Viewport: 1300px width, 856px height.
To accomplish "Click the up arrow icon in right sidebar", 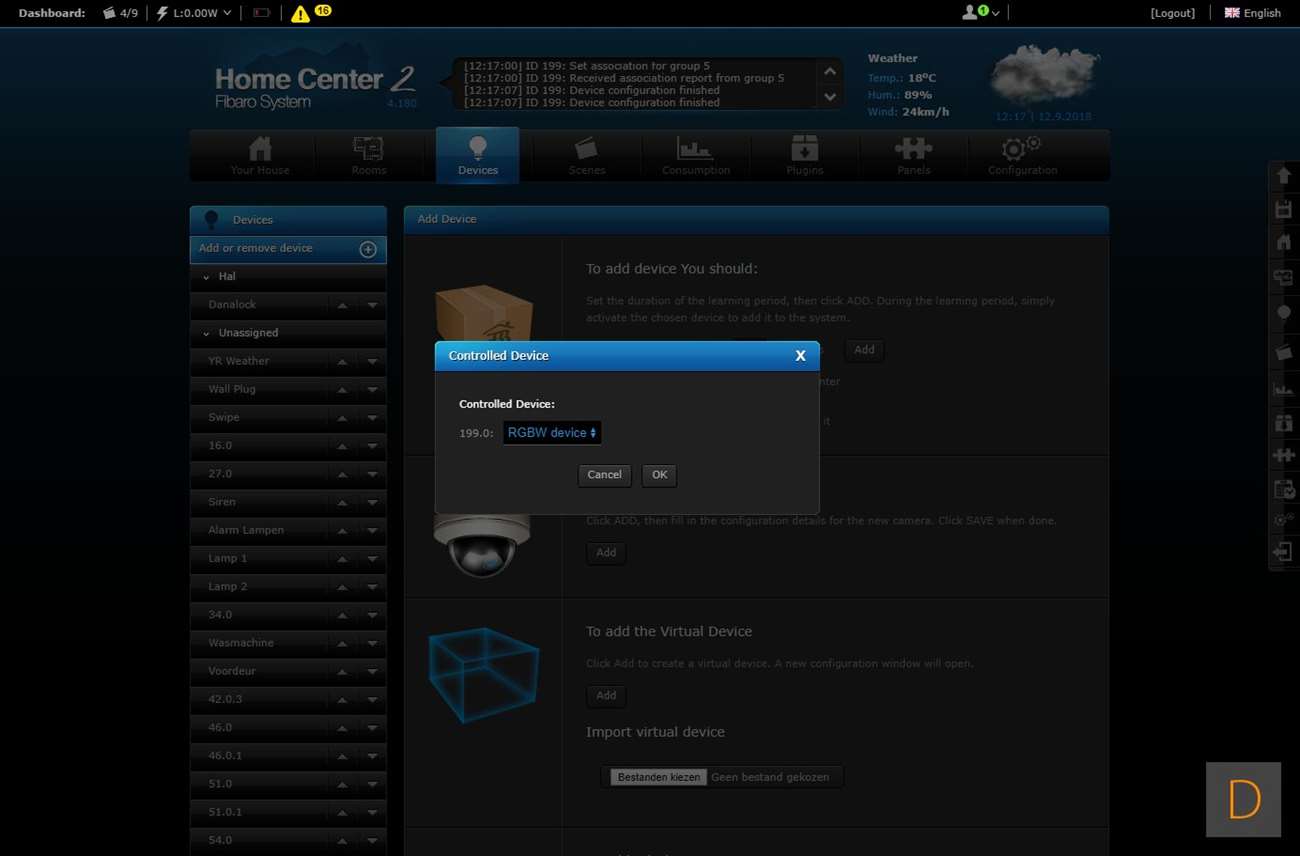I will click(x=1284, y=176).
